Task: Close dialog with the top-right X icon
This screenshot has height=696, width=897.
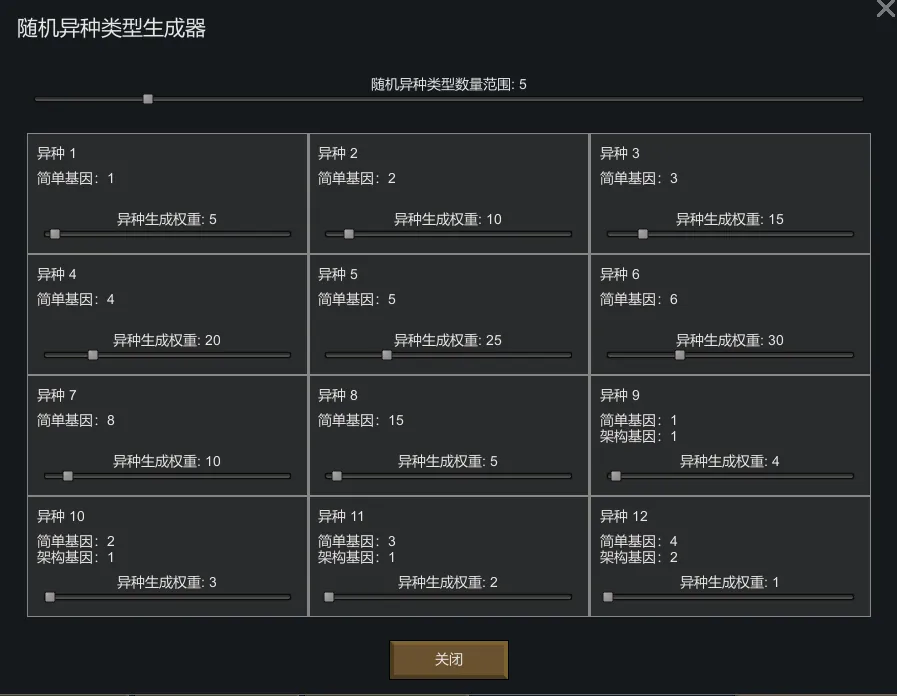Action: click(886, 9)
